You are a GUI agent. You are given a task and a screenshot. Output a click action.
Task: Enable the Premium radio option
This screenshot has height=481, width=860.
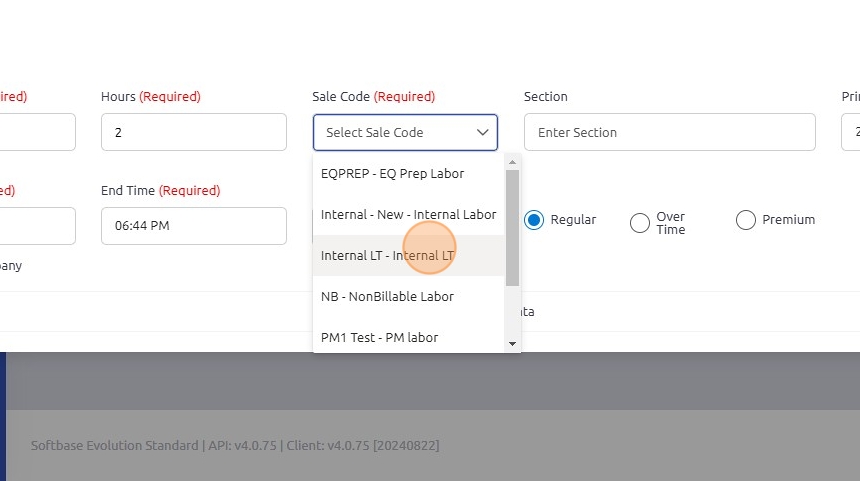(x=745, y=220)
